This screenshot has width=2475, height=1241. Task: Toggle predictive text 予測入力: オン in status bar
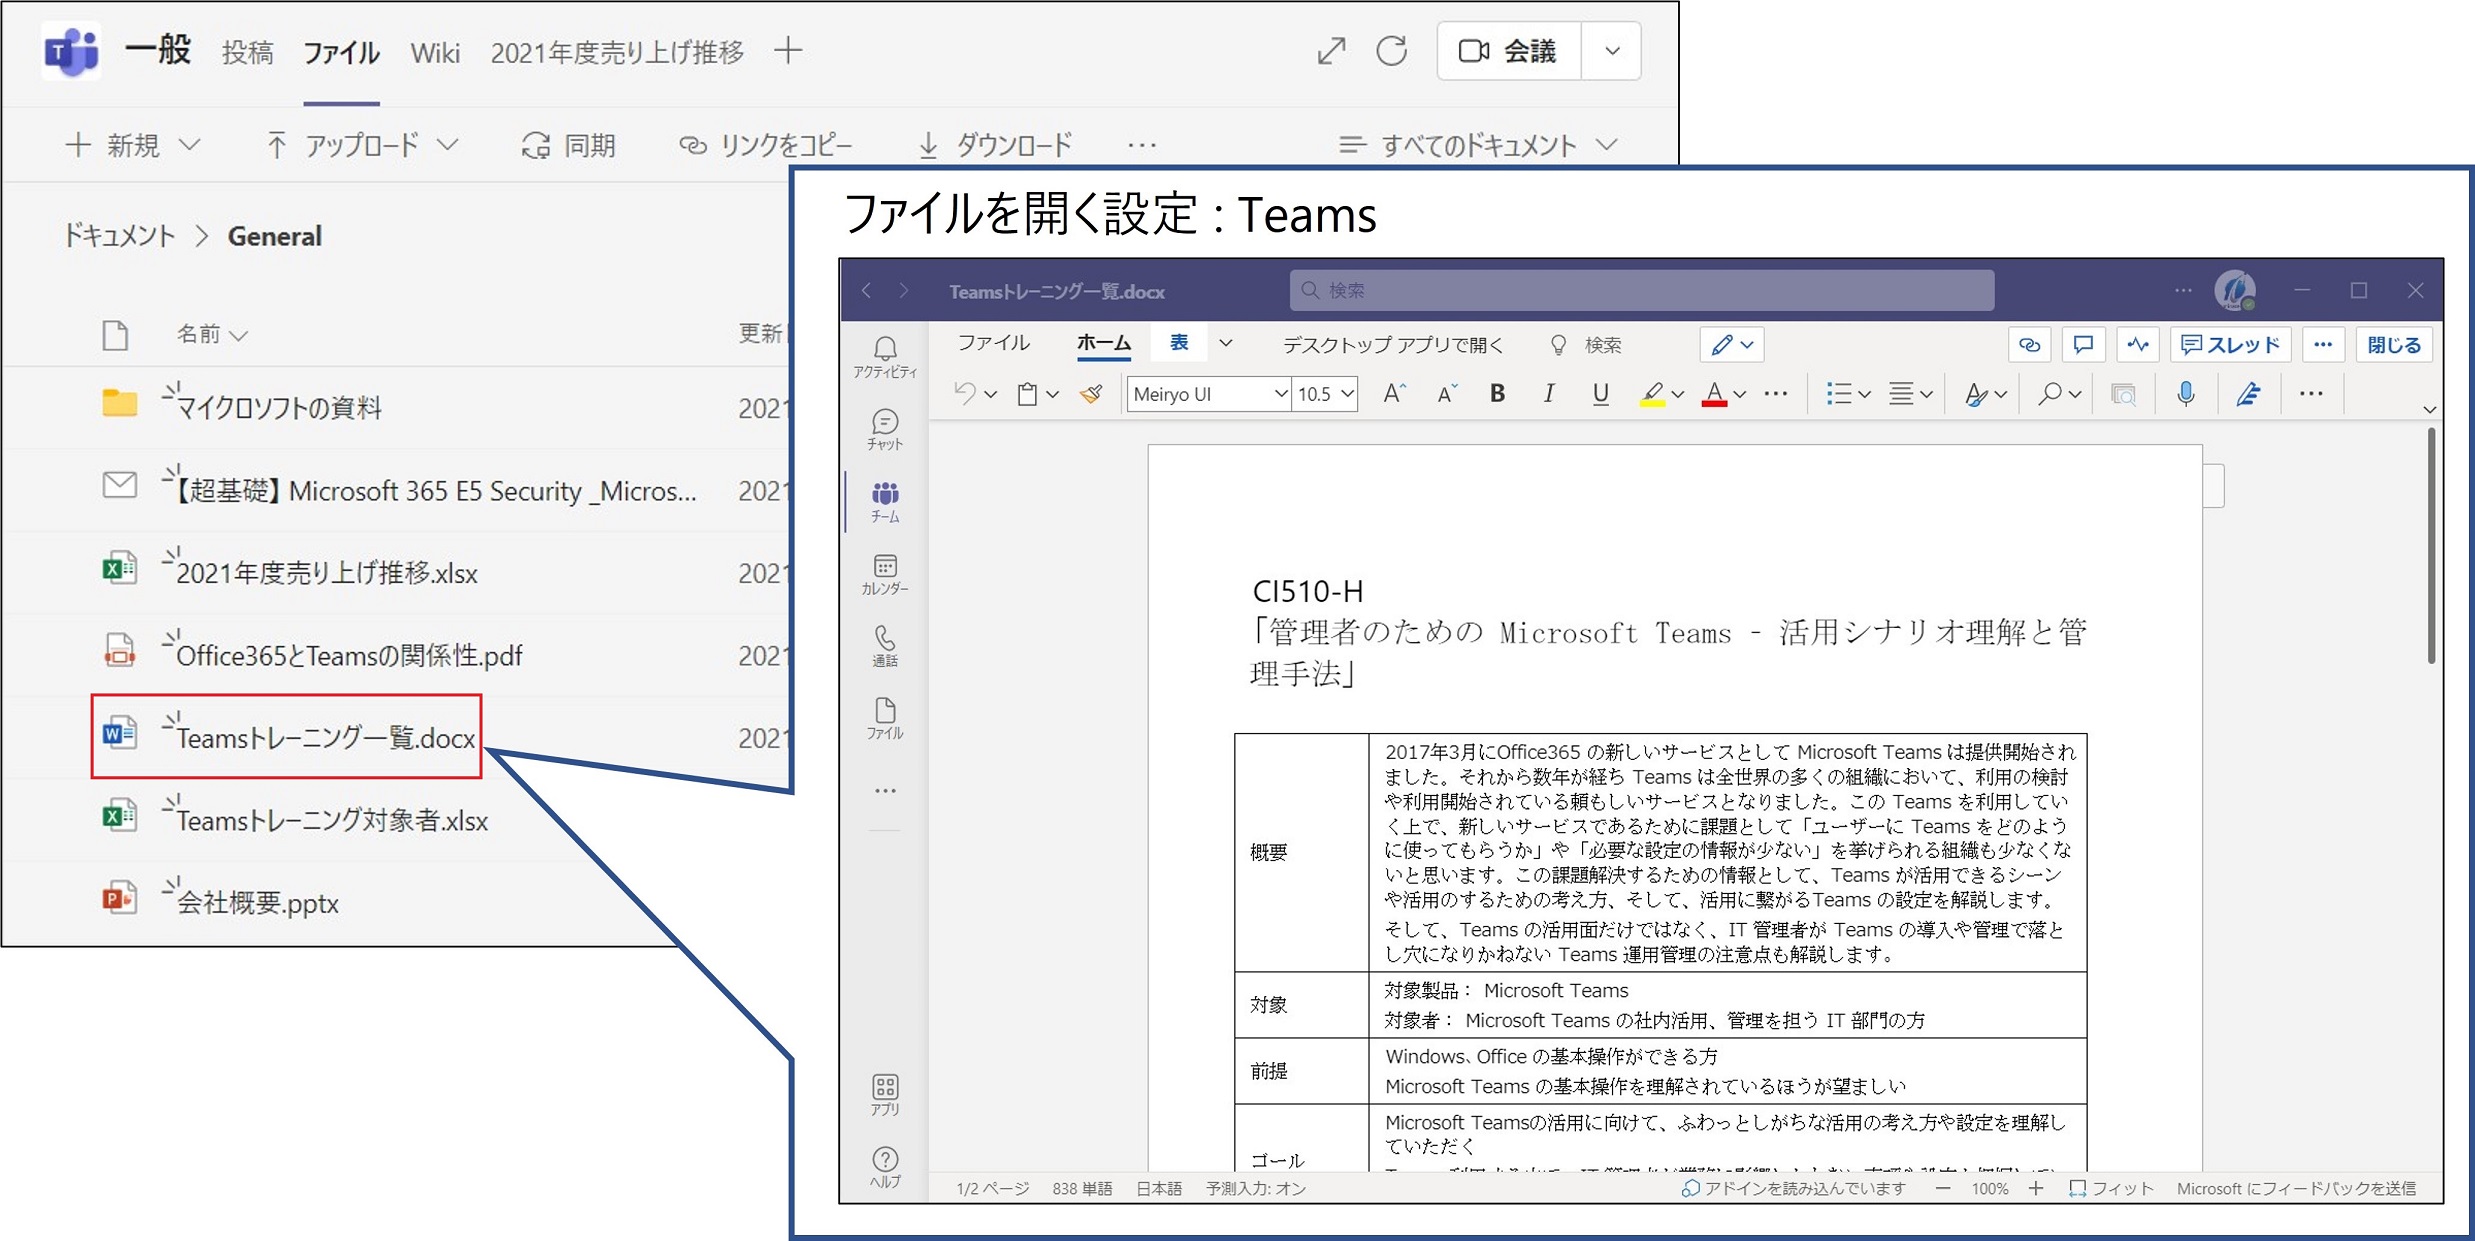coord(1256,1188)
